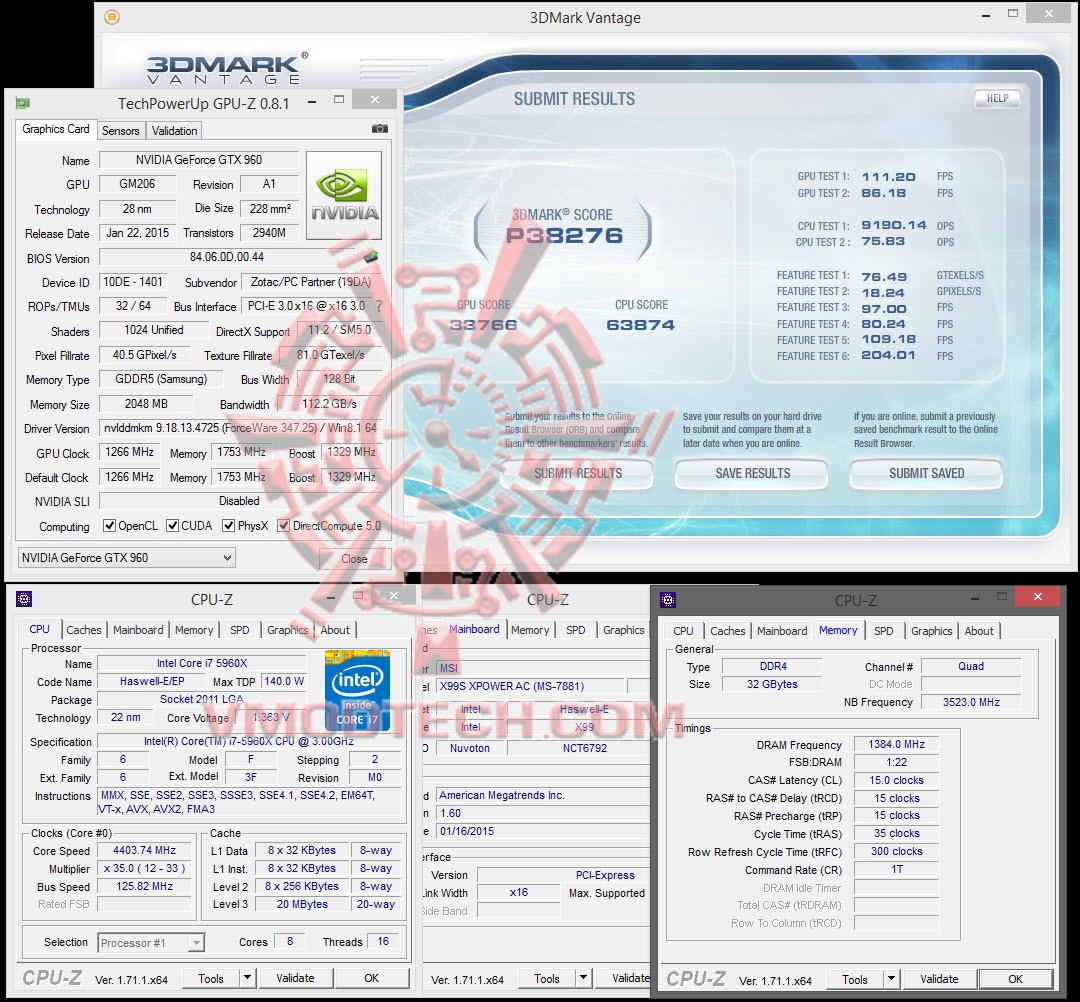
Task: Click the HELP button in 3DMark Vantage
Action: click(x=997, y=98)
